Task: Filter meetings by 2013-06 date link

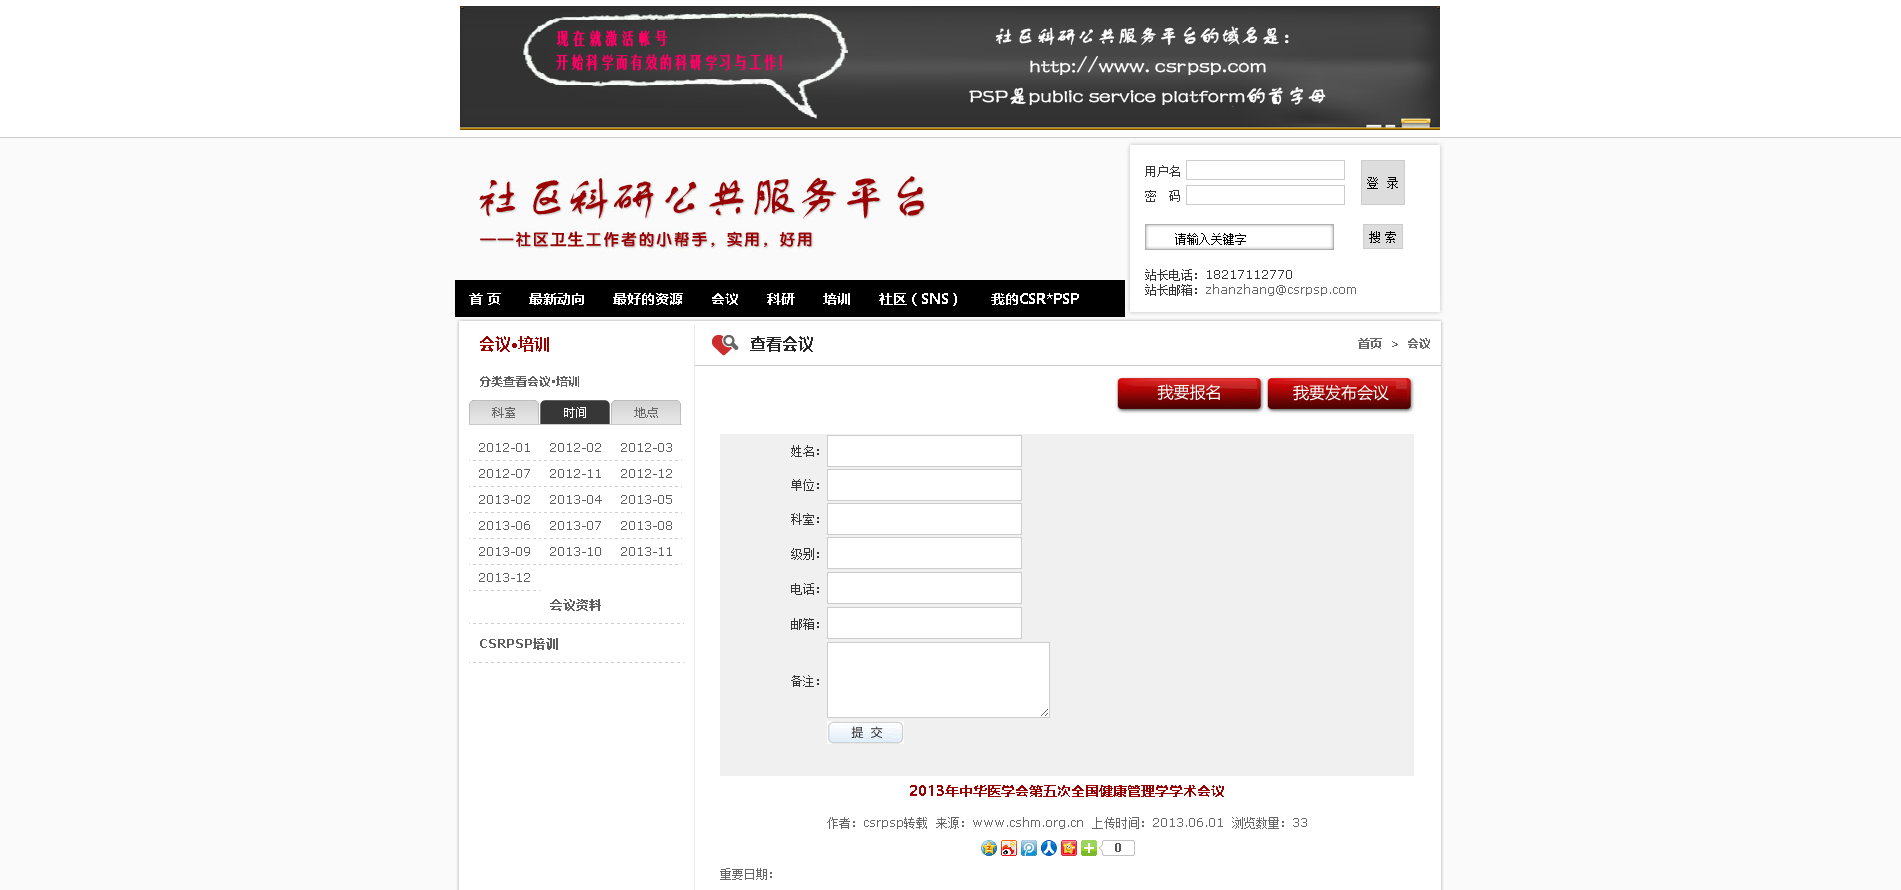Action: click(x=504, y=526)
